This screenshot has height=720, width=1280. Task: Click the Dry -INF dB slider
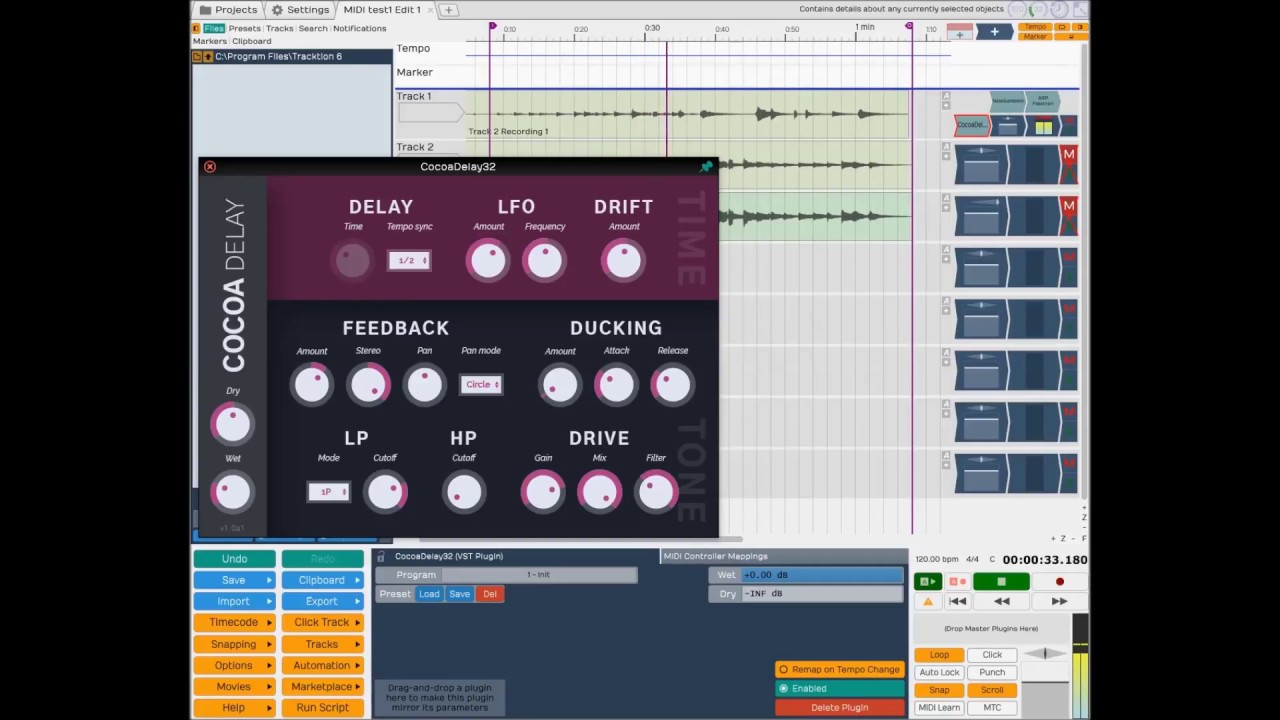coord(822,594)
